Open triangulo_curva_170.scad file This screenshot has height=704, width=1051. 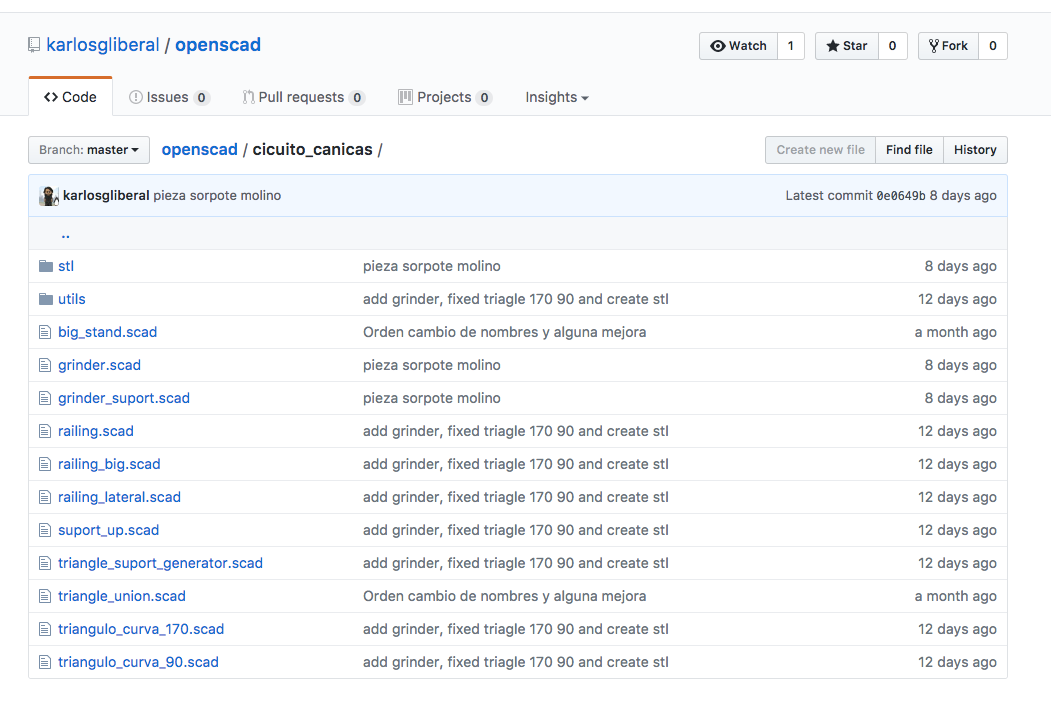[141, 629]
